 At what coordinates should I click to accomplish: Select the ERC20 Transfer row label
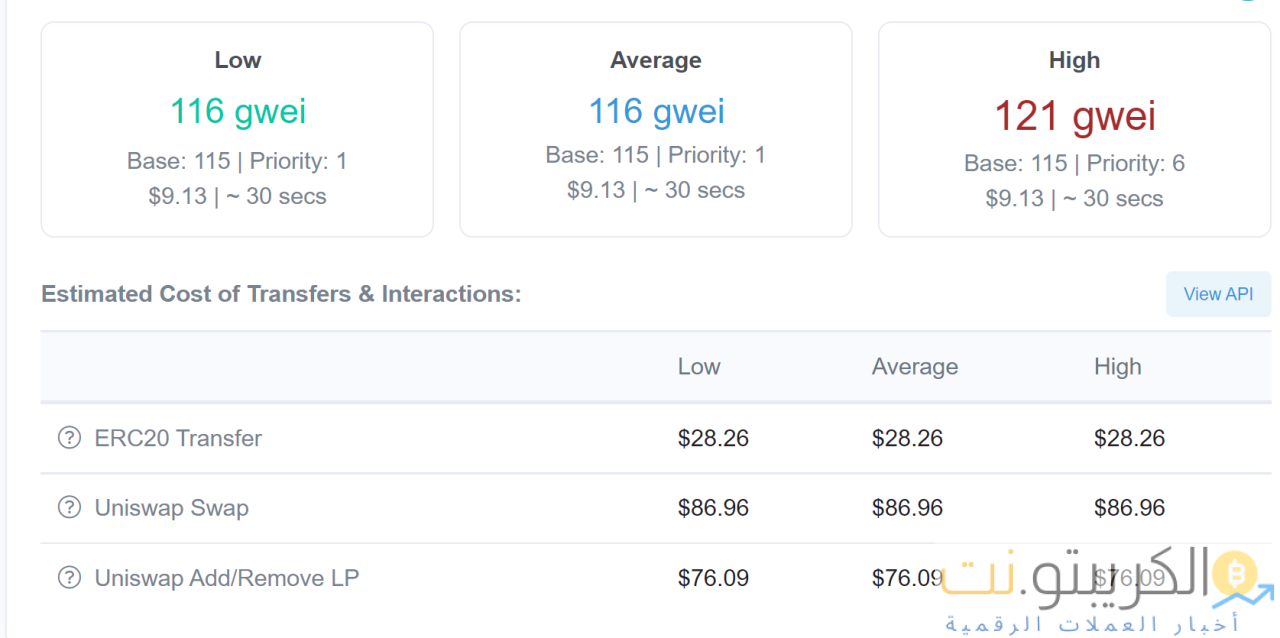(178, 438)
